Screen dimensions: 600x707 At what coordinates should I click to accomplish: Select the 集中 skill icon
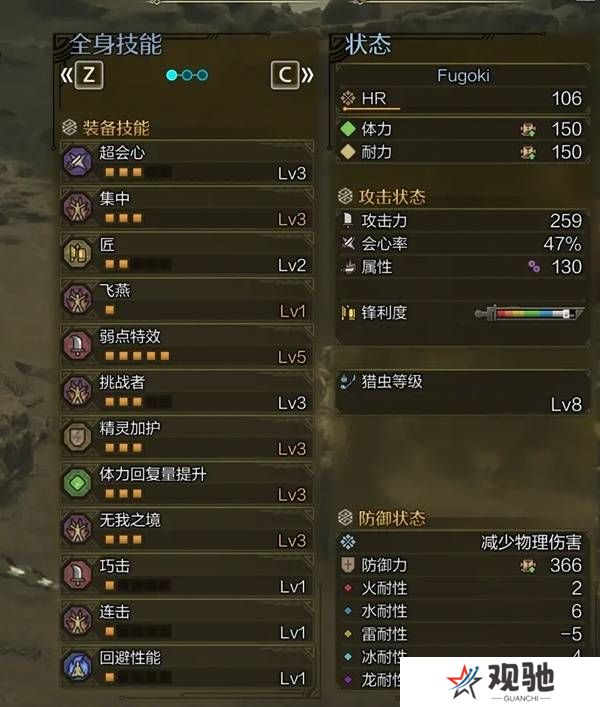tap(78, 207)
